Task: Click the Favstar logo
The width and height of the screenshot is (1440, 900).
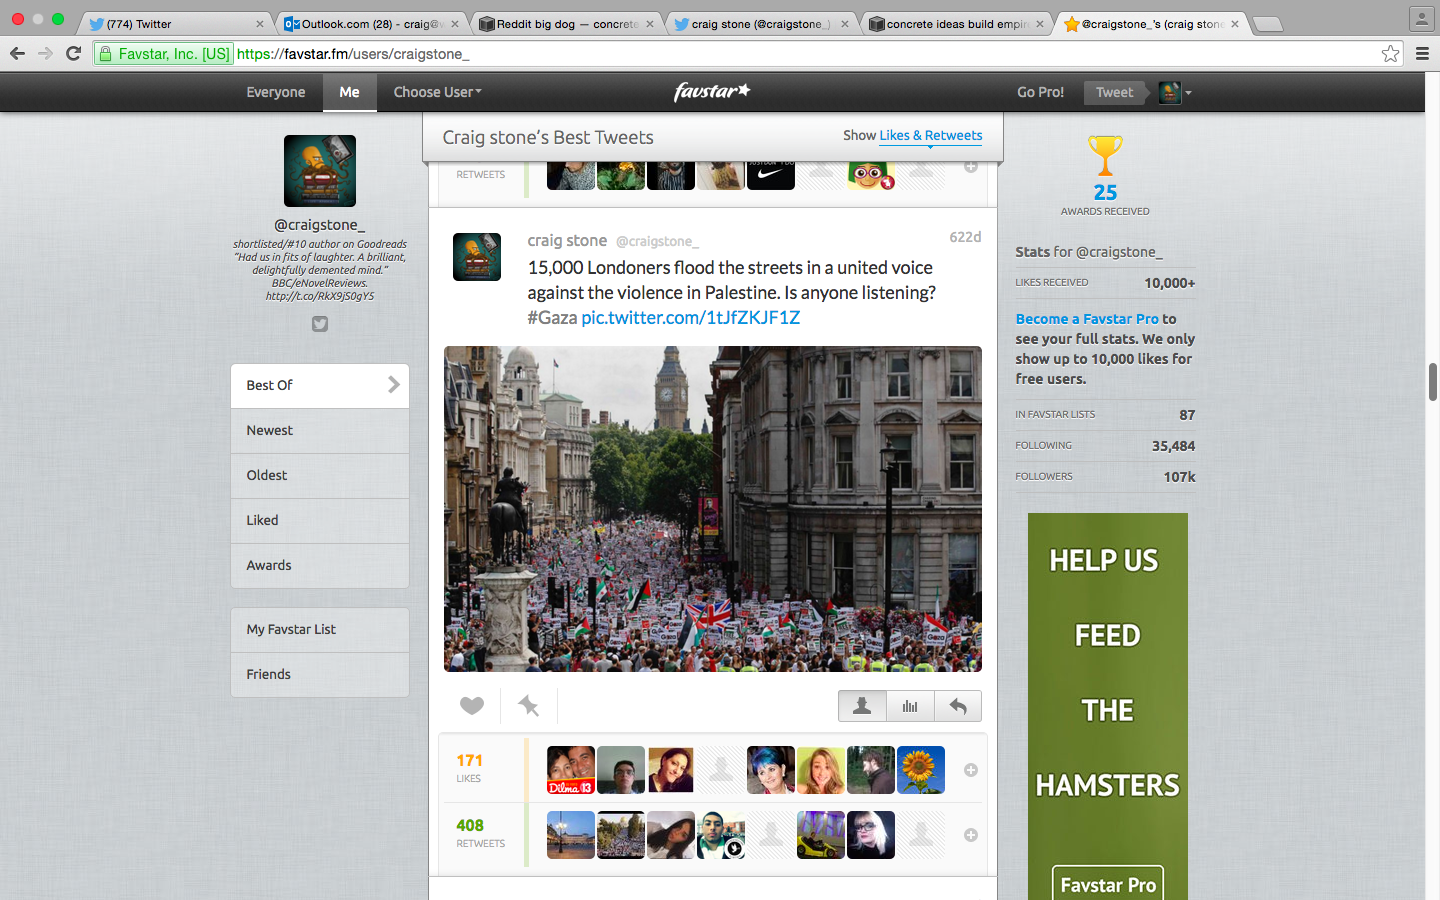Action: [x=712, y=91]
